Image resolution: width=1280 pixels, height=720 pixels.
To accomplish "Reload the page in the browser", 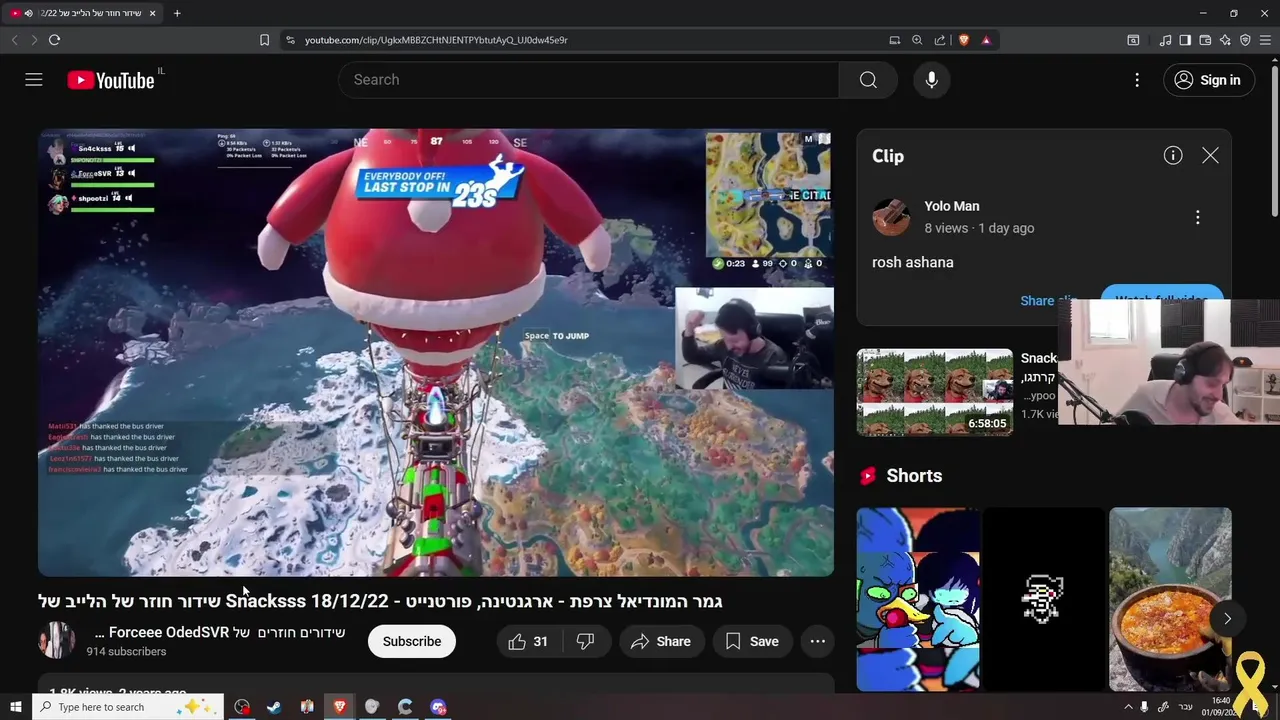I will tap(54, 40).
